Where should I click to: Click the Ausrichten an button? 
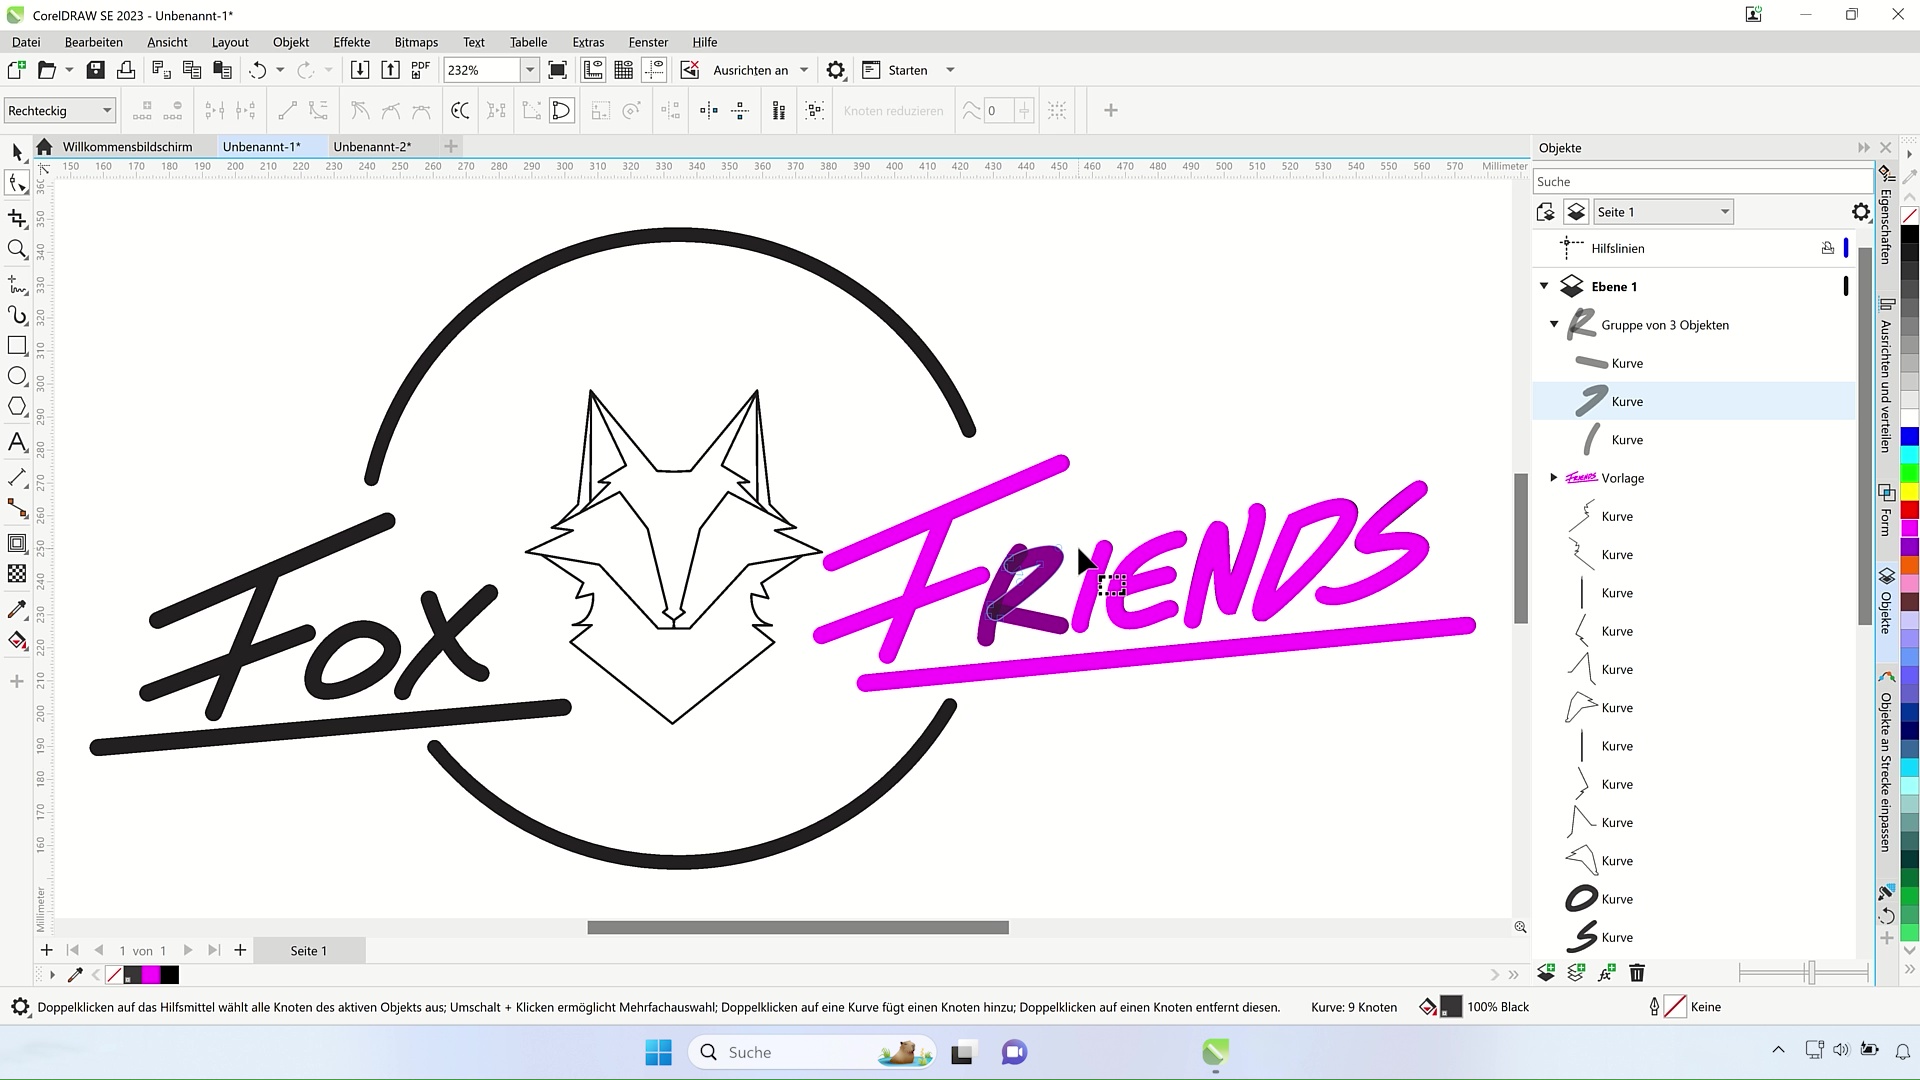(x=750, y=70)
